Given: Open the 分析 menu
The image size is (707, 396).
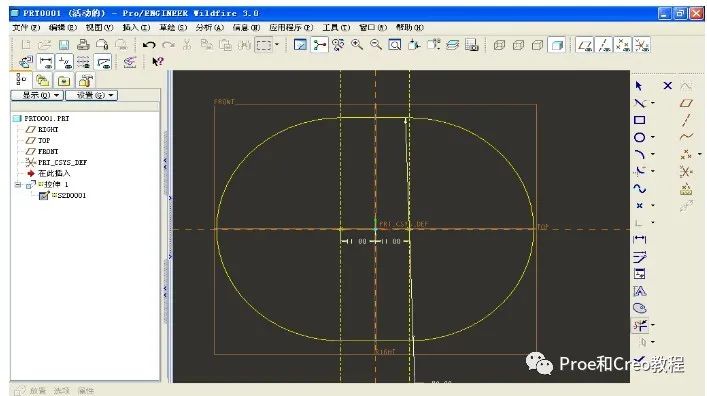Looking at the screenshot, I should point(210,28).
